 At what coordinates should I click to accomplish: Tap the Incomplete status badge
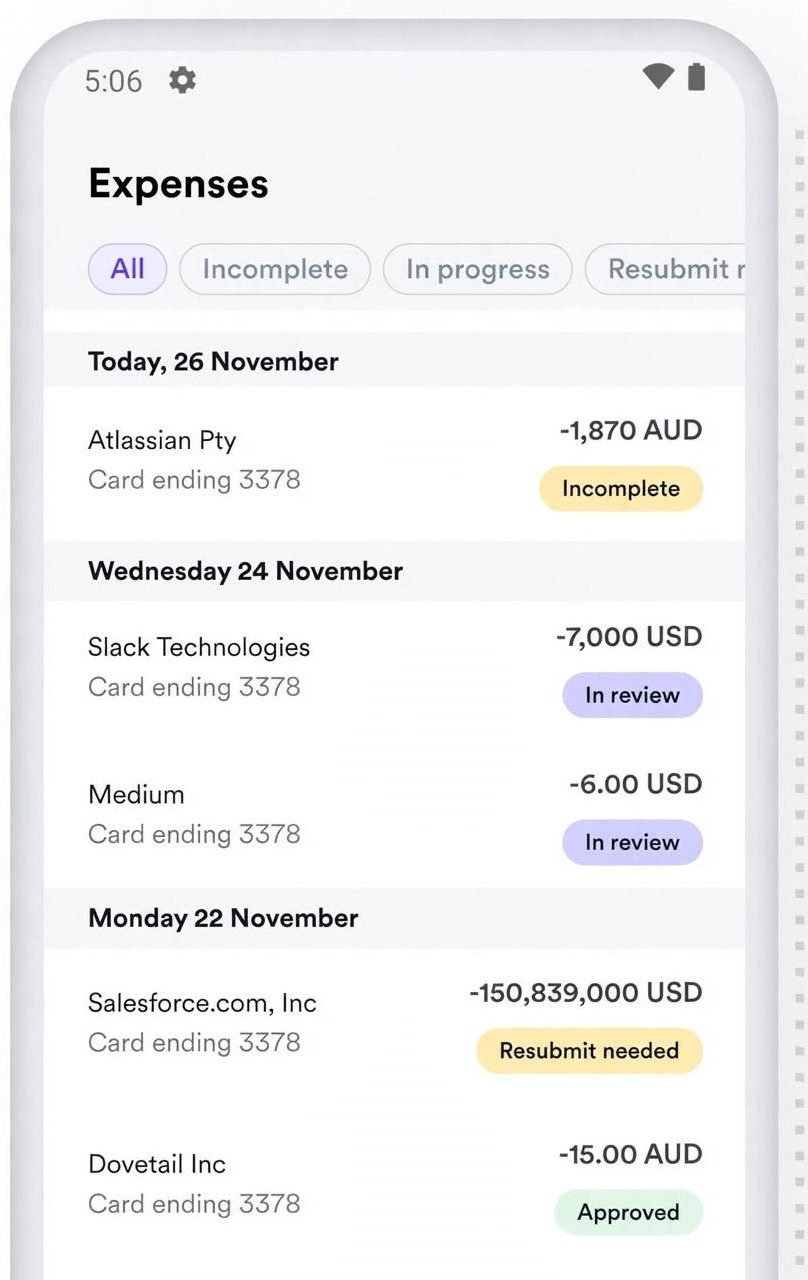tap(621, 489)
